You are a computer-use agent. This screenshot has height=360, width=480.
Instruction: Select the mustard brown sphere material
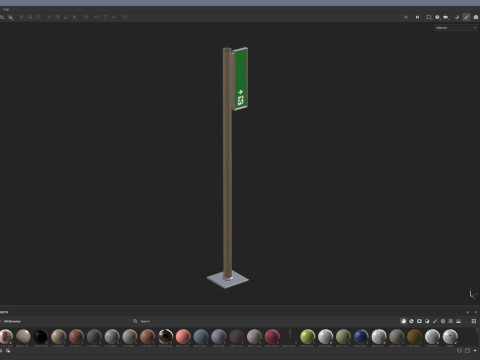click(x=414, y=337)
